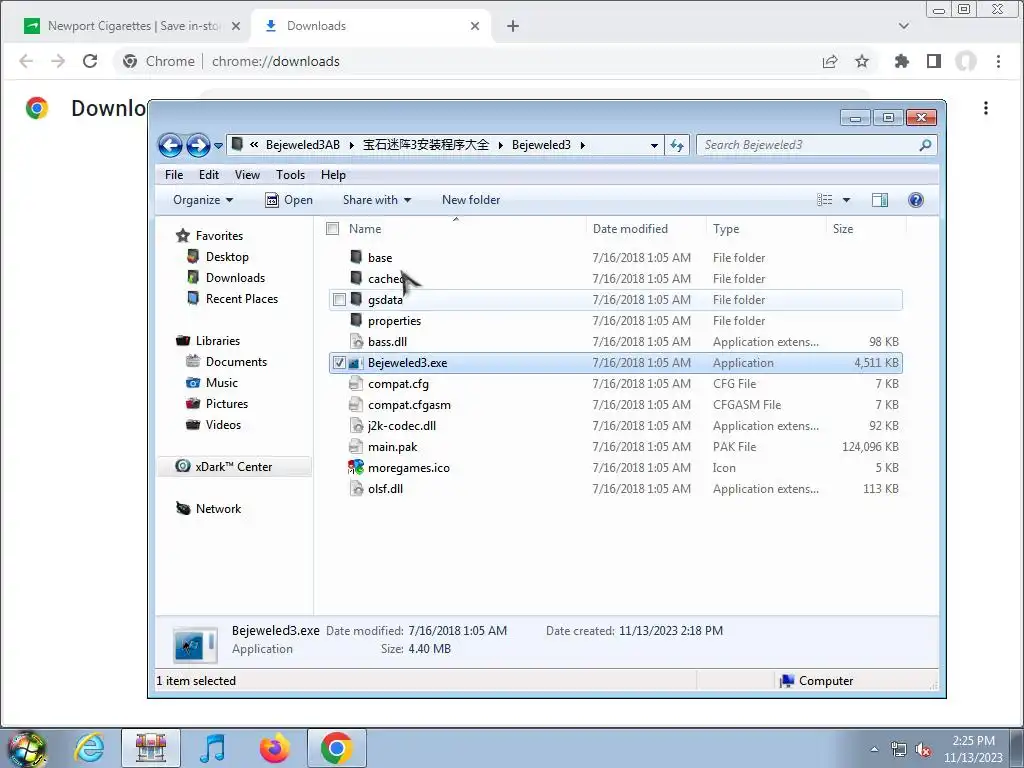
Task: Open recent locations dropdown beside Forward arrow
Action: [218, 146]
